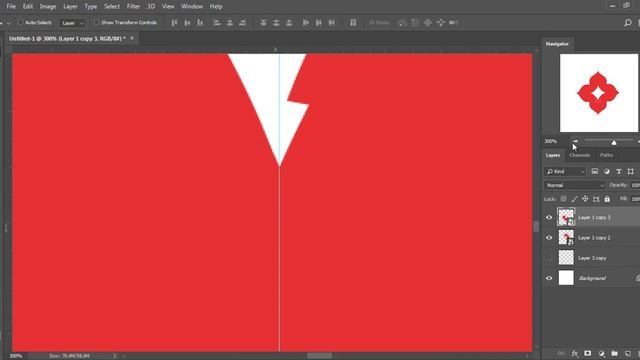Create a new layer icon

(x=628, y=353)
